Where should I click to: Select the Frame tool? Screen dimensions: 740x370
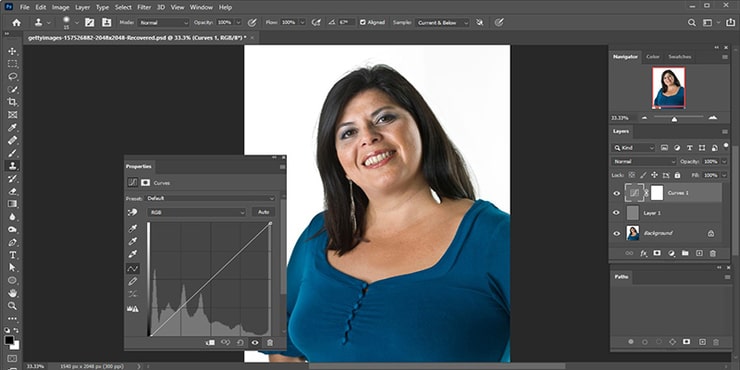(12, 115)
